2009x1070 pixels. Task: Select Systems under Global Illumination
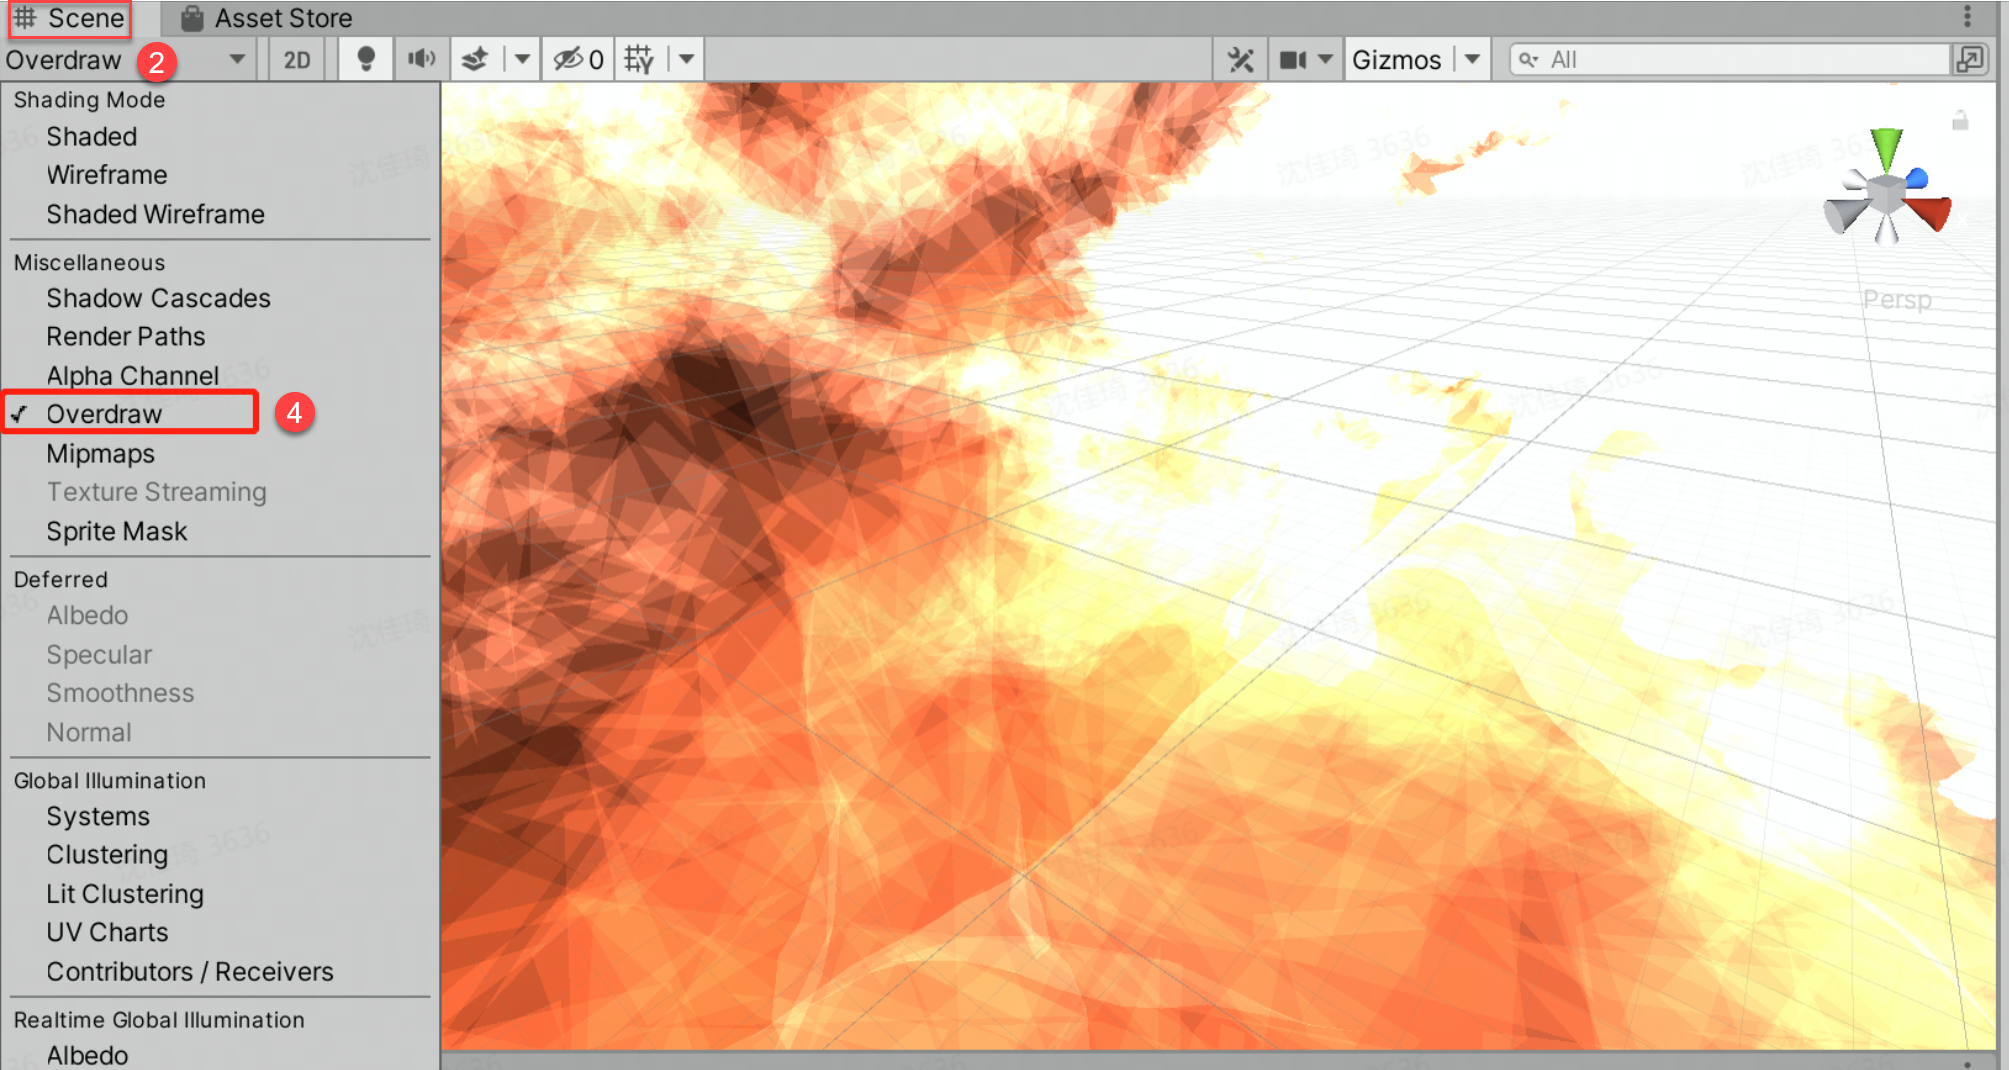click(x=97, y=816)
